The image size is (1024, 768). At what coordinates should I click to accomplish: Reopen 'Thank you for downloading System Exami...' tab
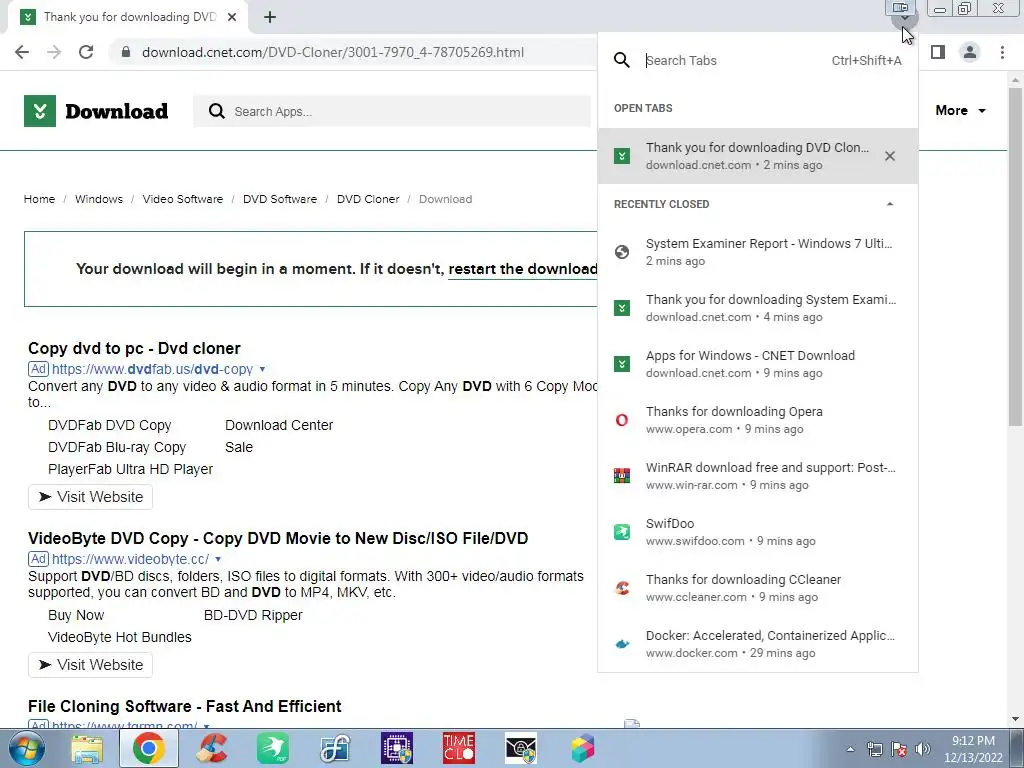point(758,308)
